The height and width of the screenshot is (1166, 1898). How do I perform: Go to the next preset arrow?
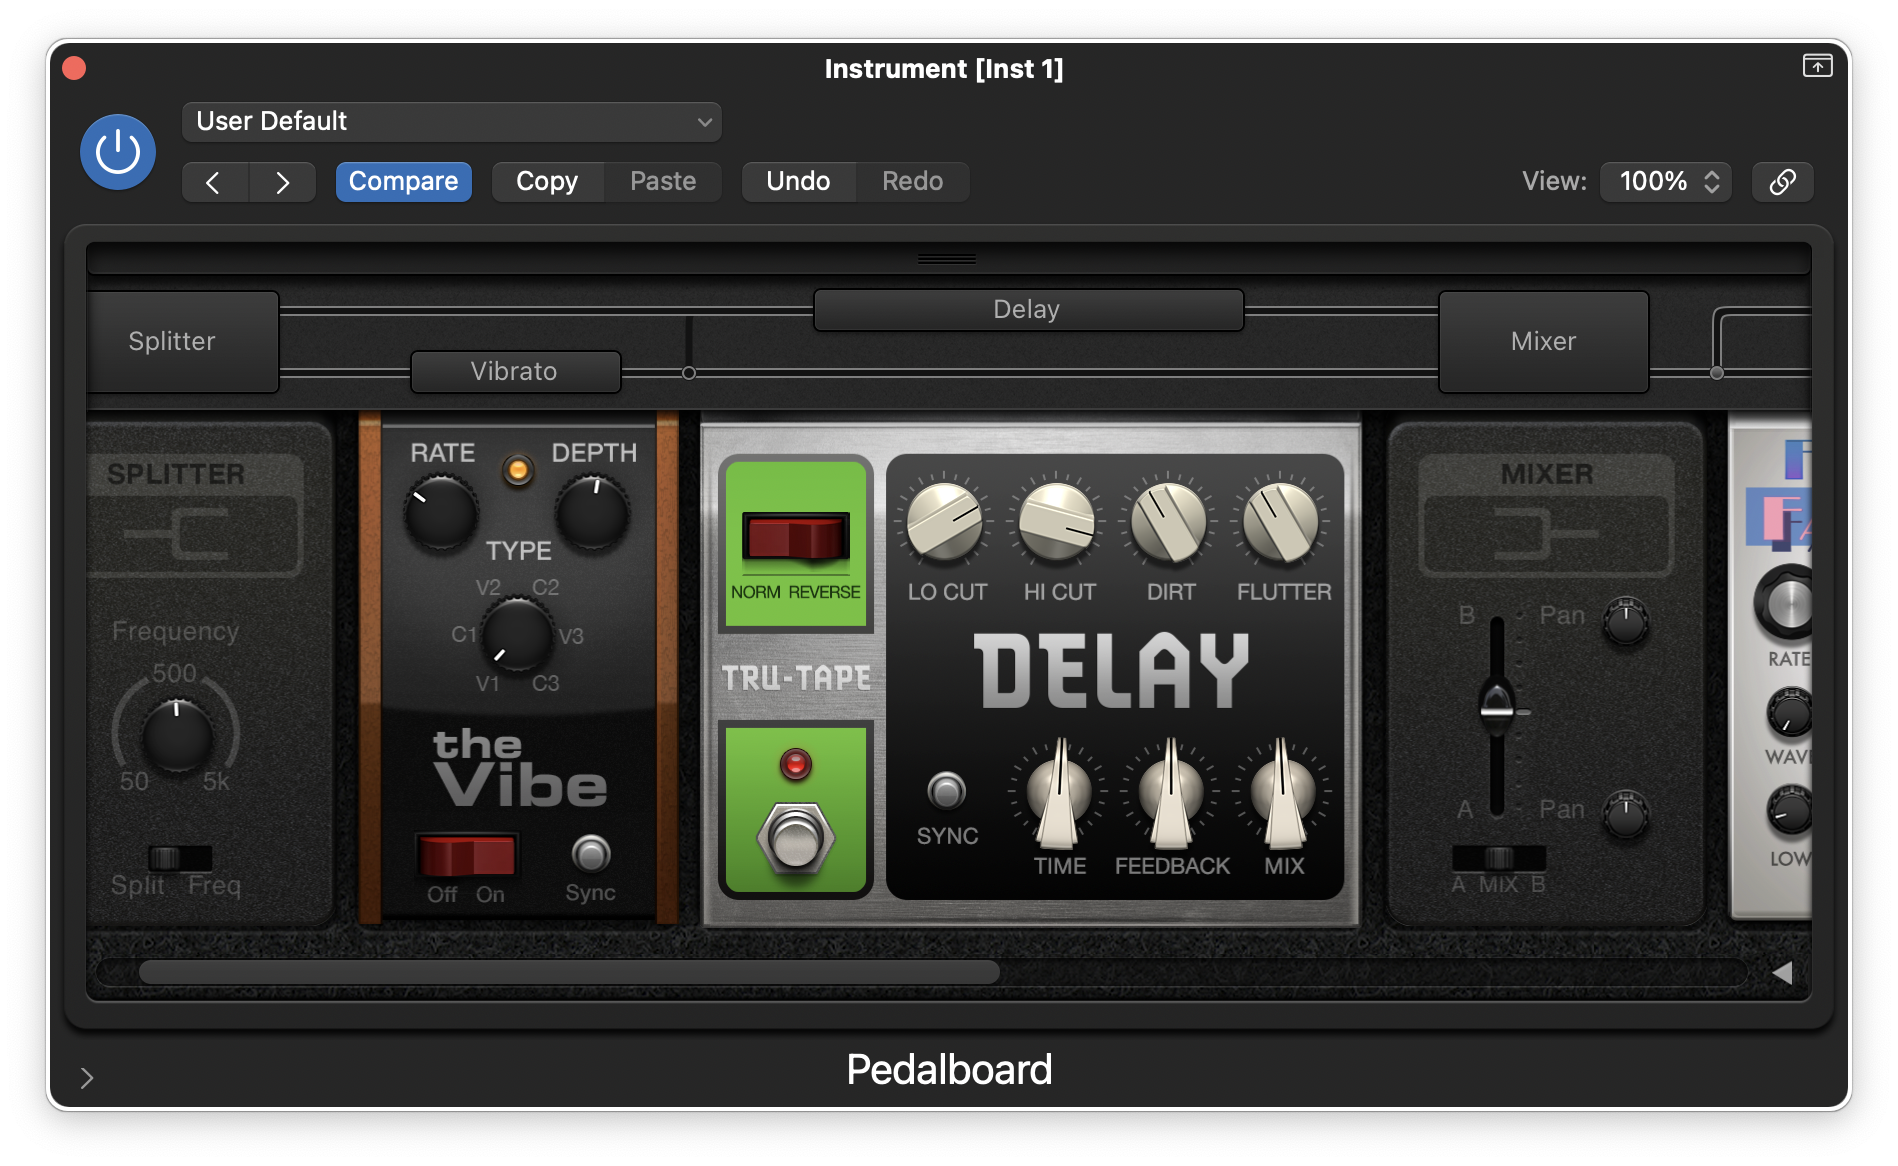283,182
